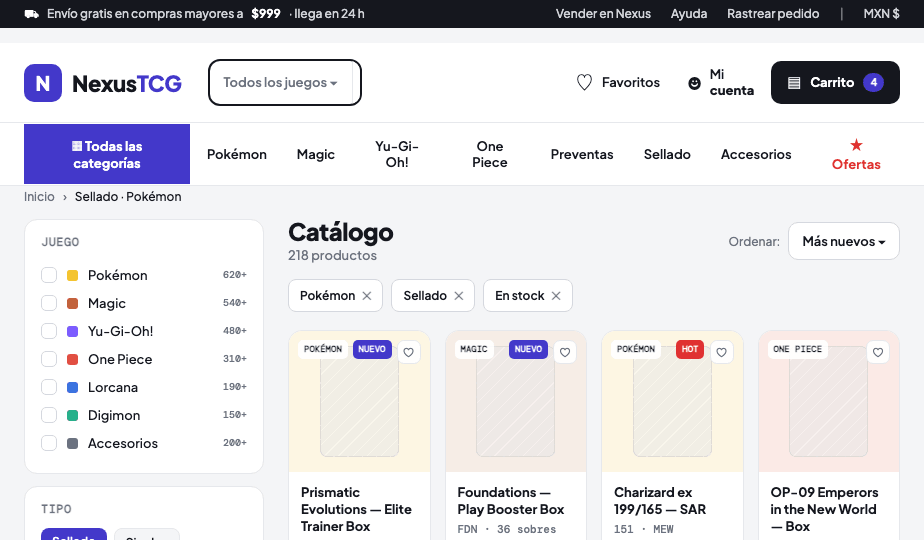
Task: Check the One Piece game filter checkbox
Action: point(49,359)
